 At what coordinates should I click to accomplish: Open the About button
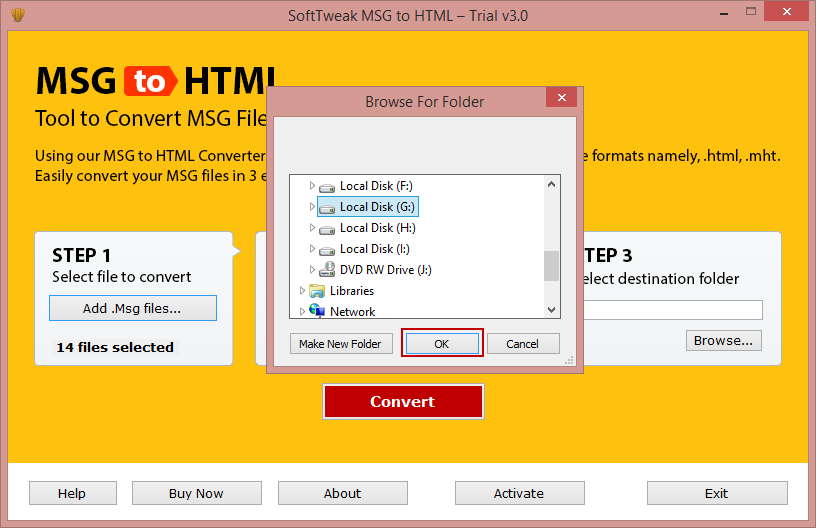tap(342, 493)
